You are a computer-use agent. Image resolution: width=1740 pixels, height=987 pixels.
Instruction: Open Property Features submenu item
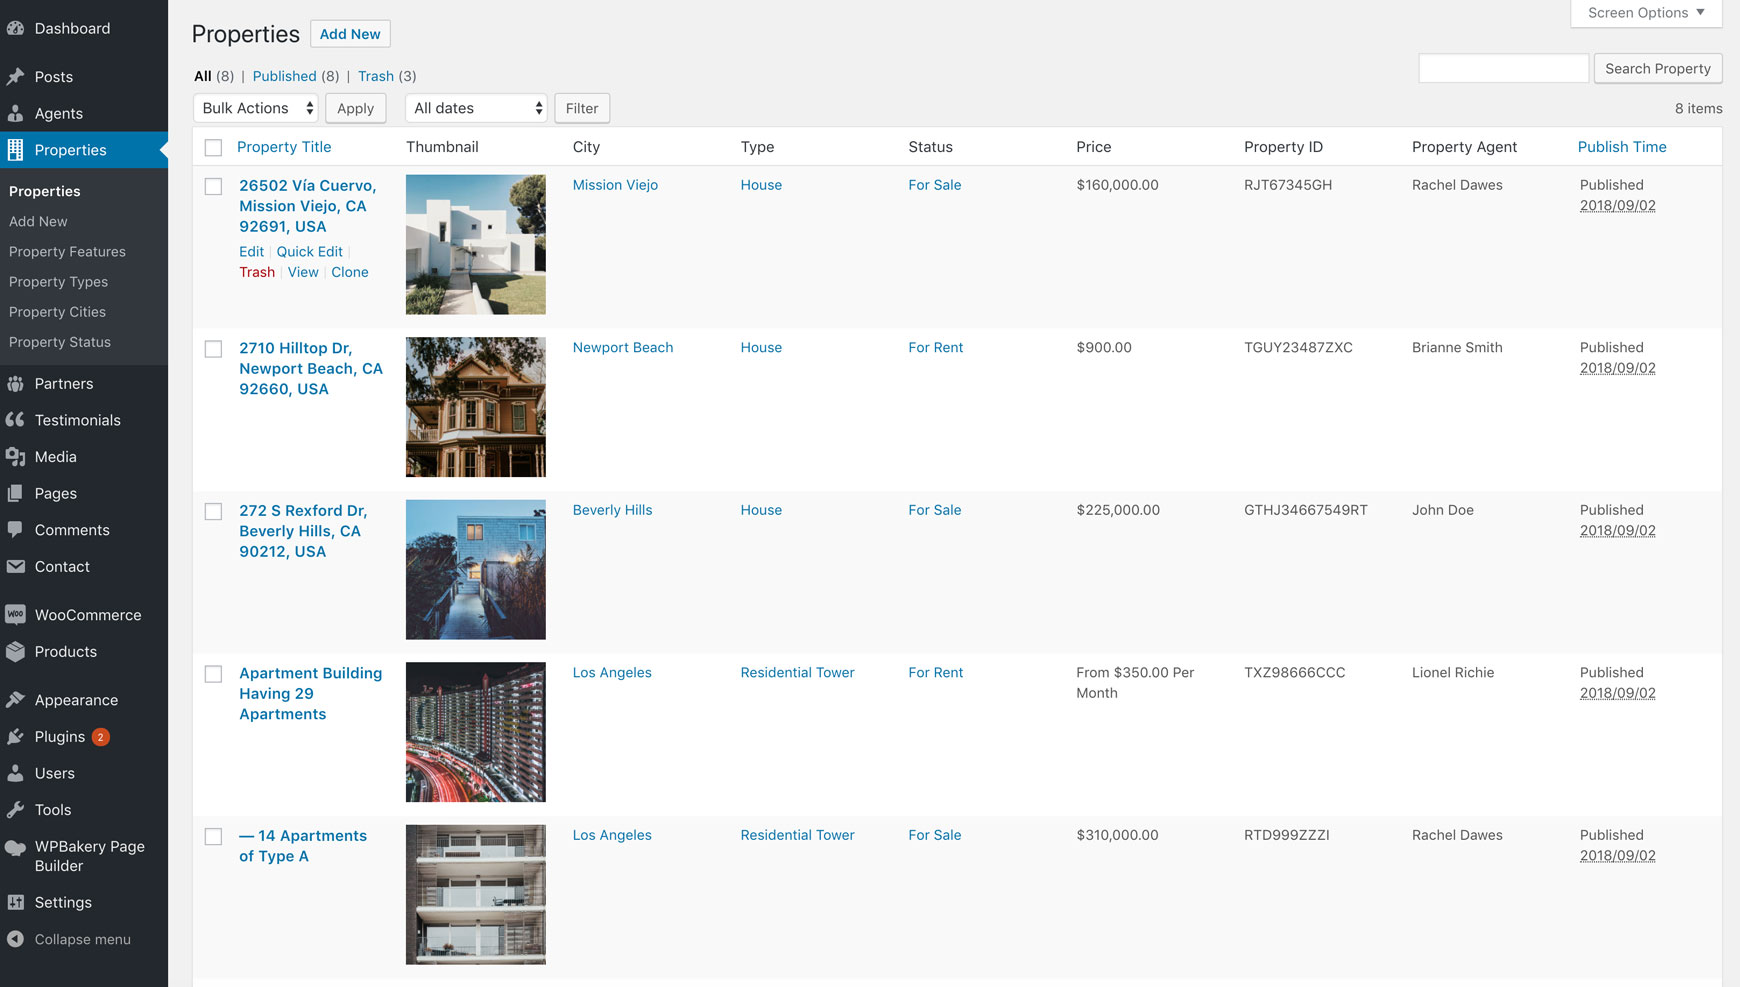[67, 252]
